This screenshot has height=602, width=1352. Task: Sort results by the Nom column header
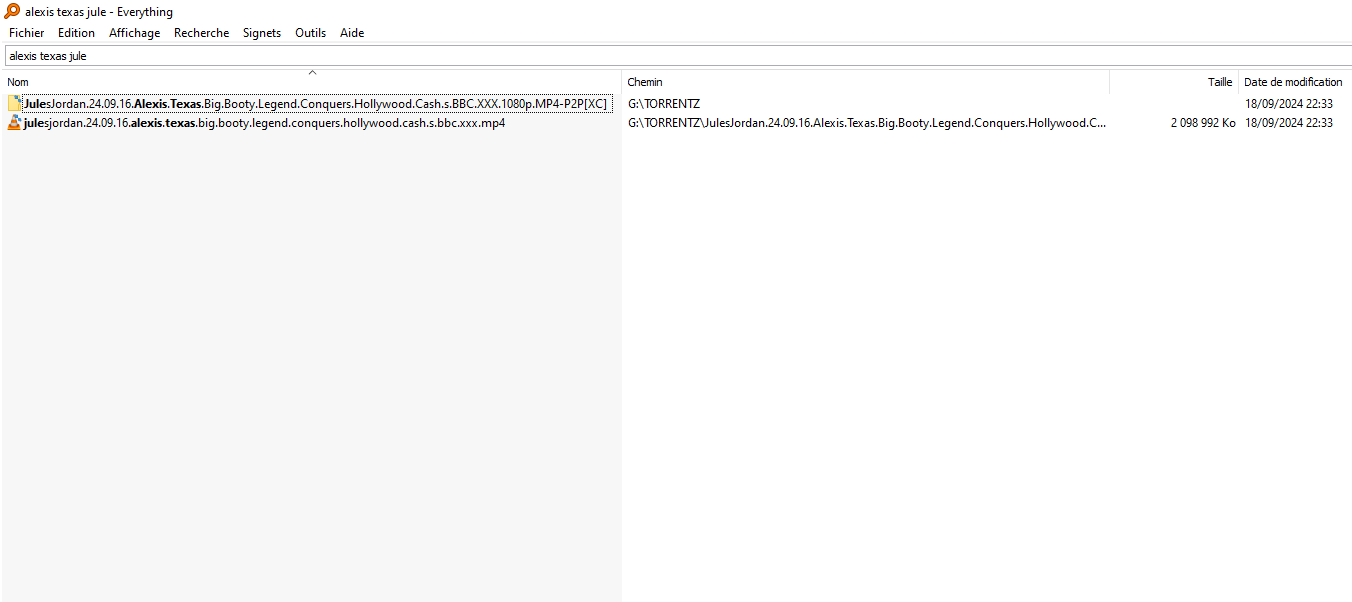click(x=312, y=82)
